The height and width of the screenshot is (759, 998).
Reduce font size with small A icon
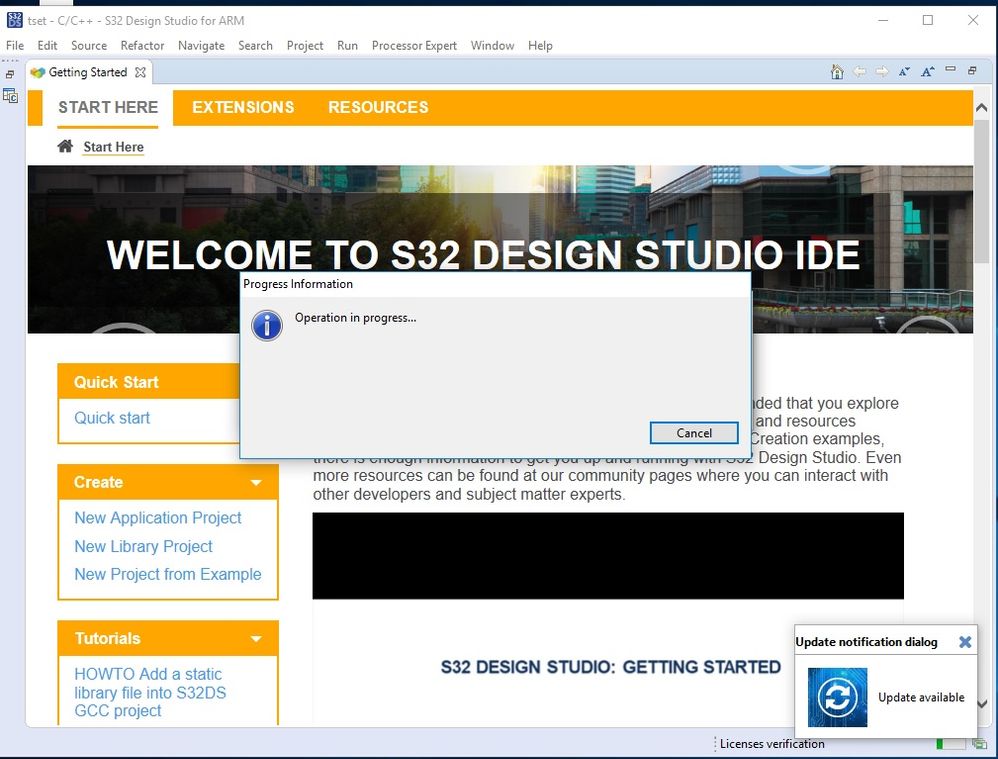click(904, 72)
